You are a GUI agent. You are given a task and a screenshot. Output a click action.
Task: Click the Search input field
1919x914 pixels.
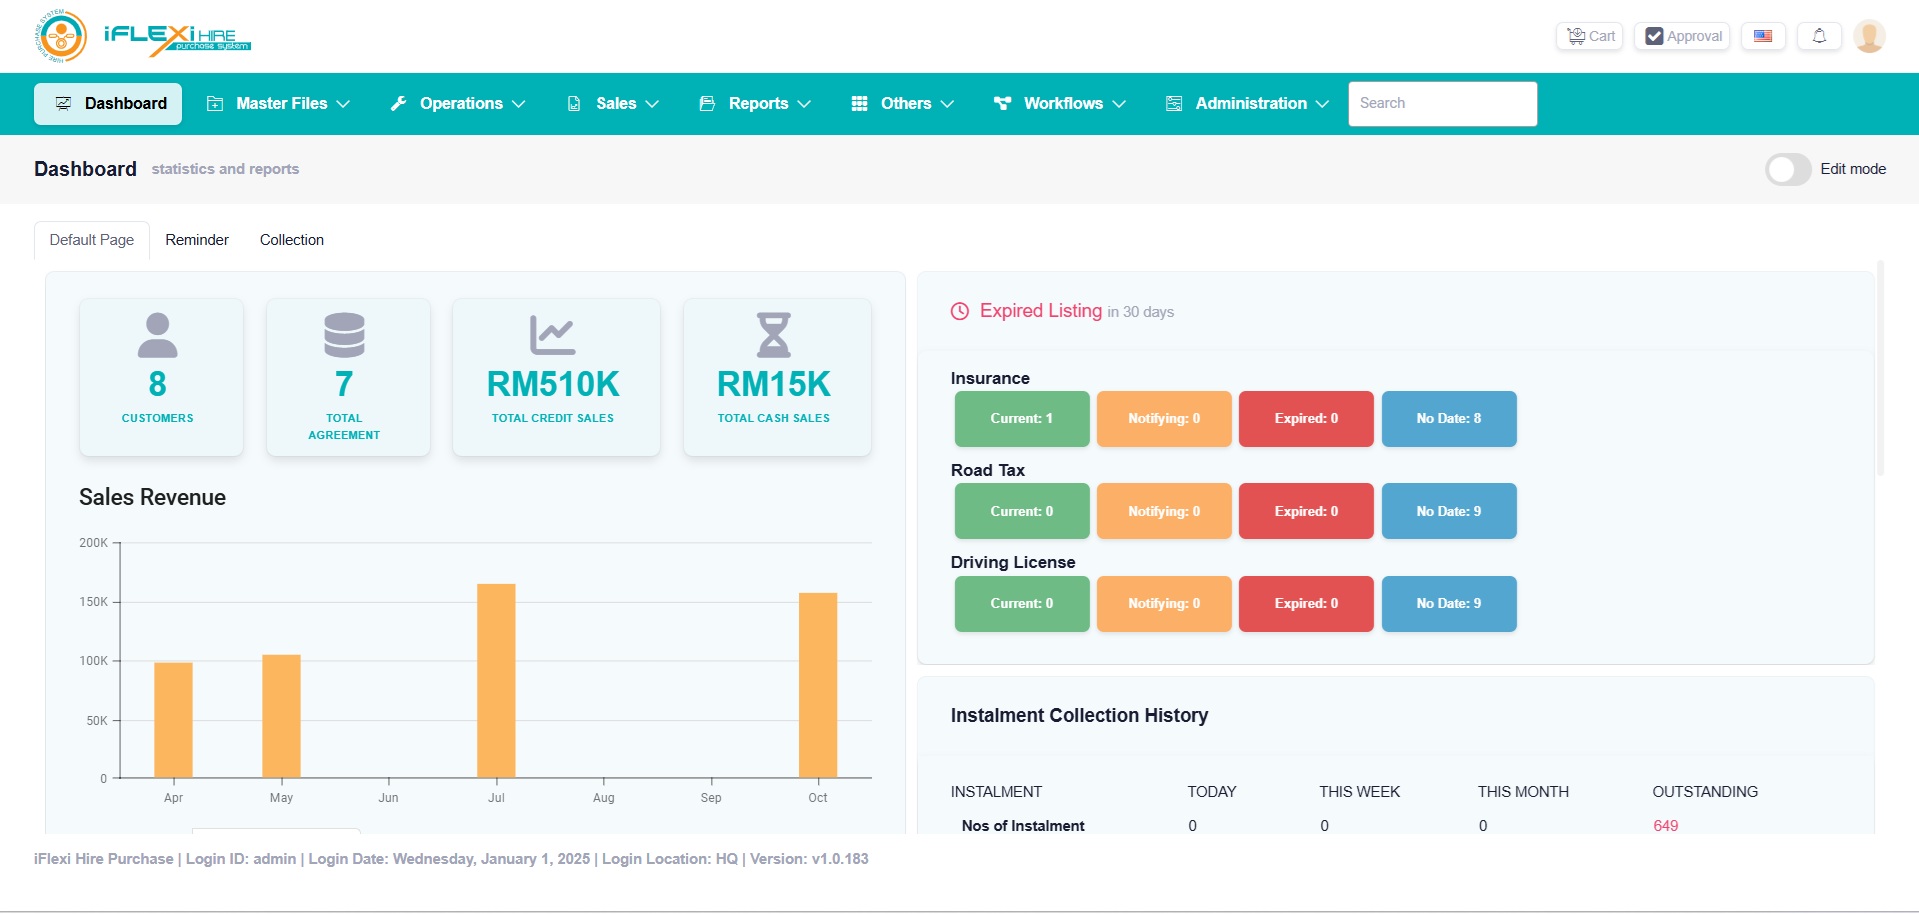[1442, 104]
